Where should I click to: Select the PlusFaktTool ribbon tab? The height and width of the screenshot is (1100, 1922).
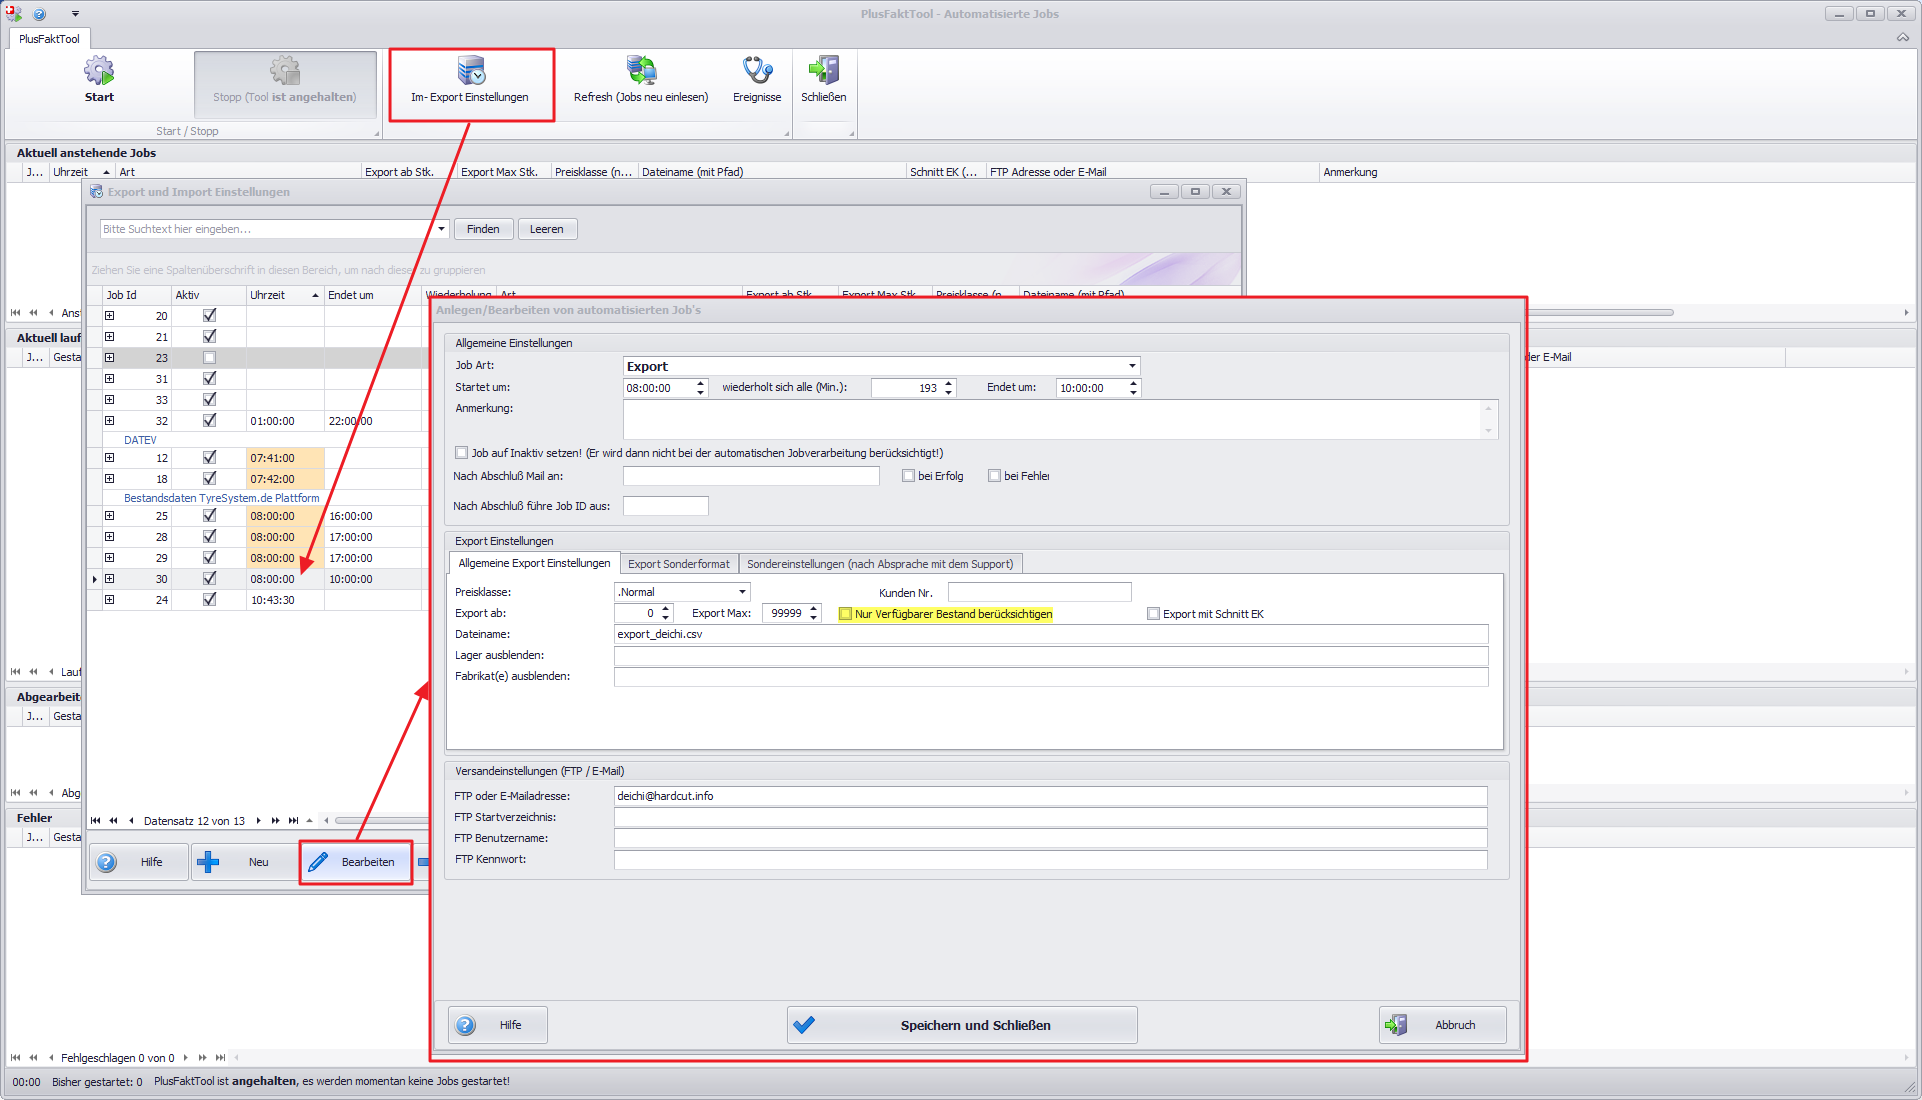click(x=49, y=39)
